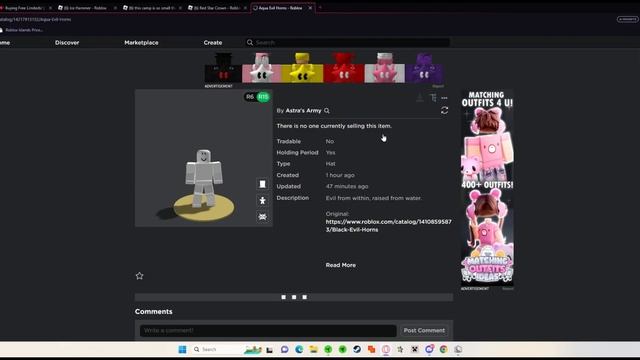This screenshot has width=640, height=360.
Task: Click the avatar figure icon on preview
Action: (262, 200)
